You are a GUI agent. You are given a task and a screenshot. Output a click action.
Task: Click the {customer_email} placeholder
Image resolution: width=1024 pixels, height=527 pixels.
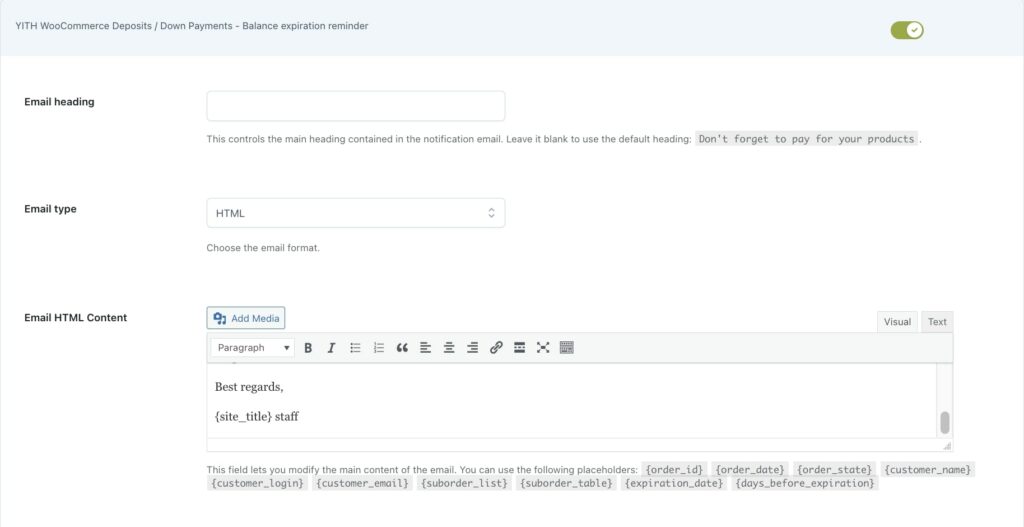coord(362,483)
